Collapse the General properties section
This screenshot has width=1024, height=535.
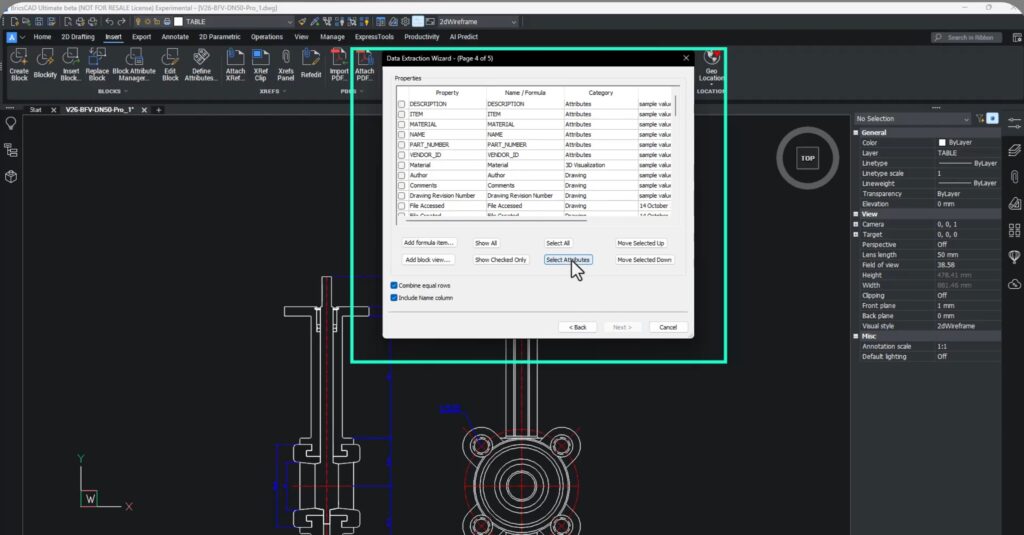[856, 133]
